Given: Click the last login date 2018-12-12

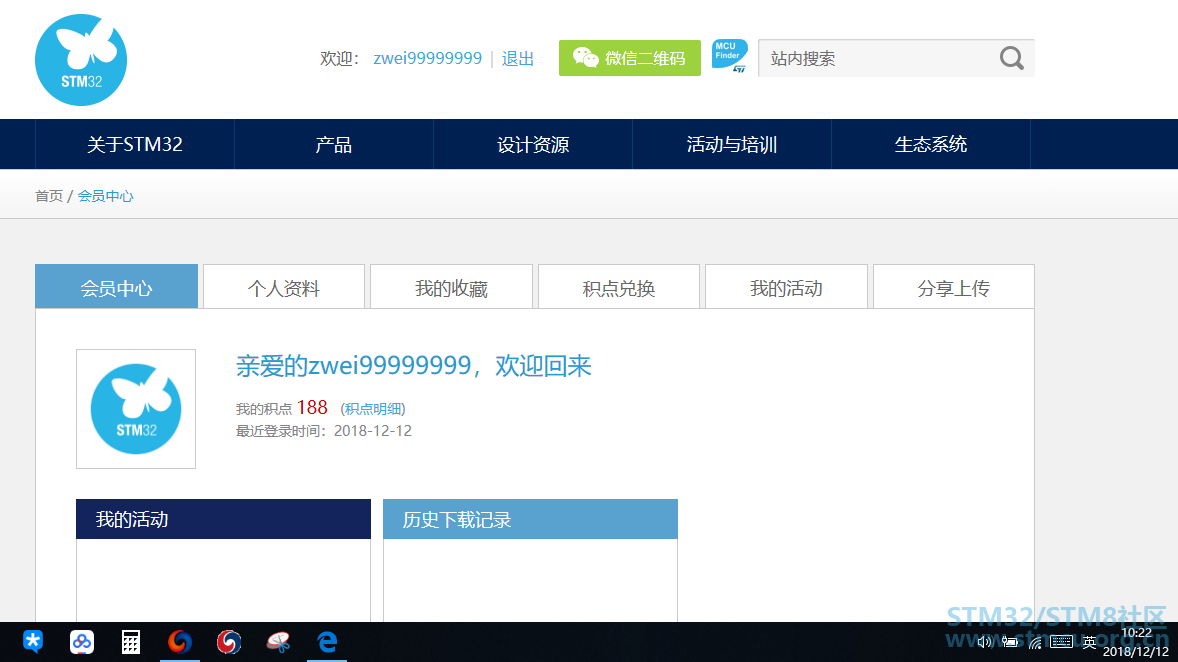Looking at the screenshot, I should 373,431.
